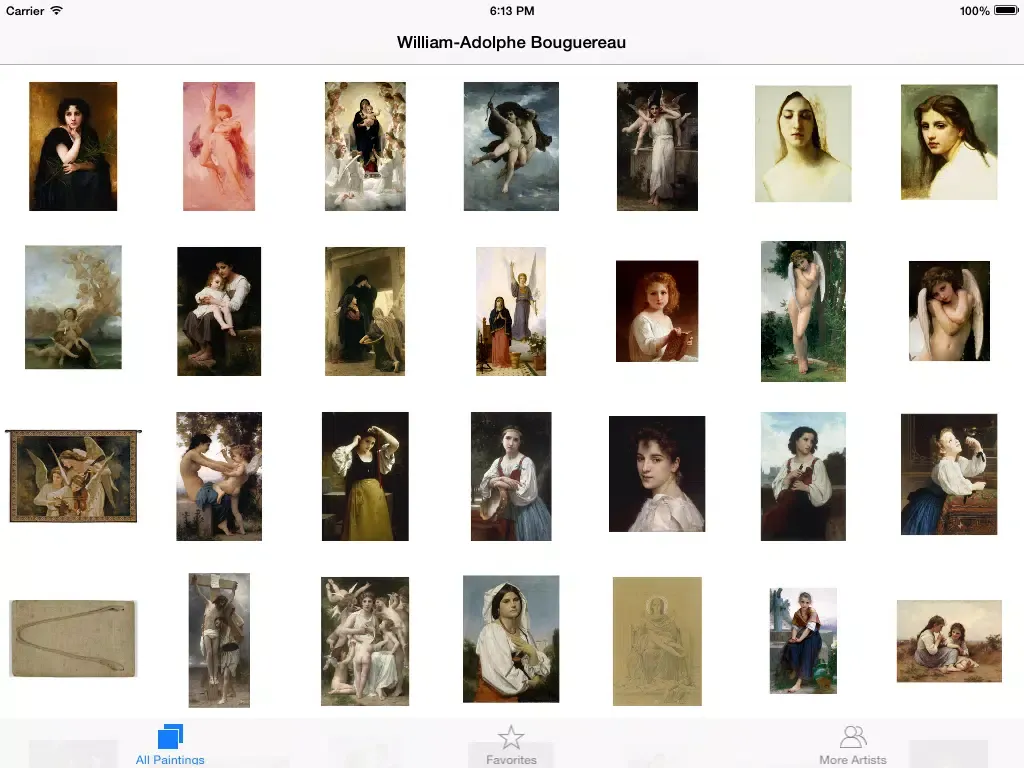Open dark portrait of woman in white blouse

[657, 474]
